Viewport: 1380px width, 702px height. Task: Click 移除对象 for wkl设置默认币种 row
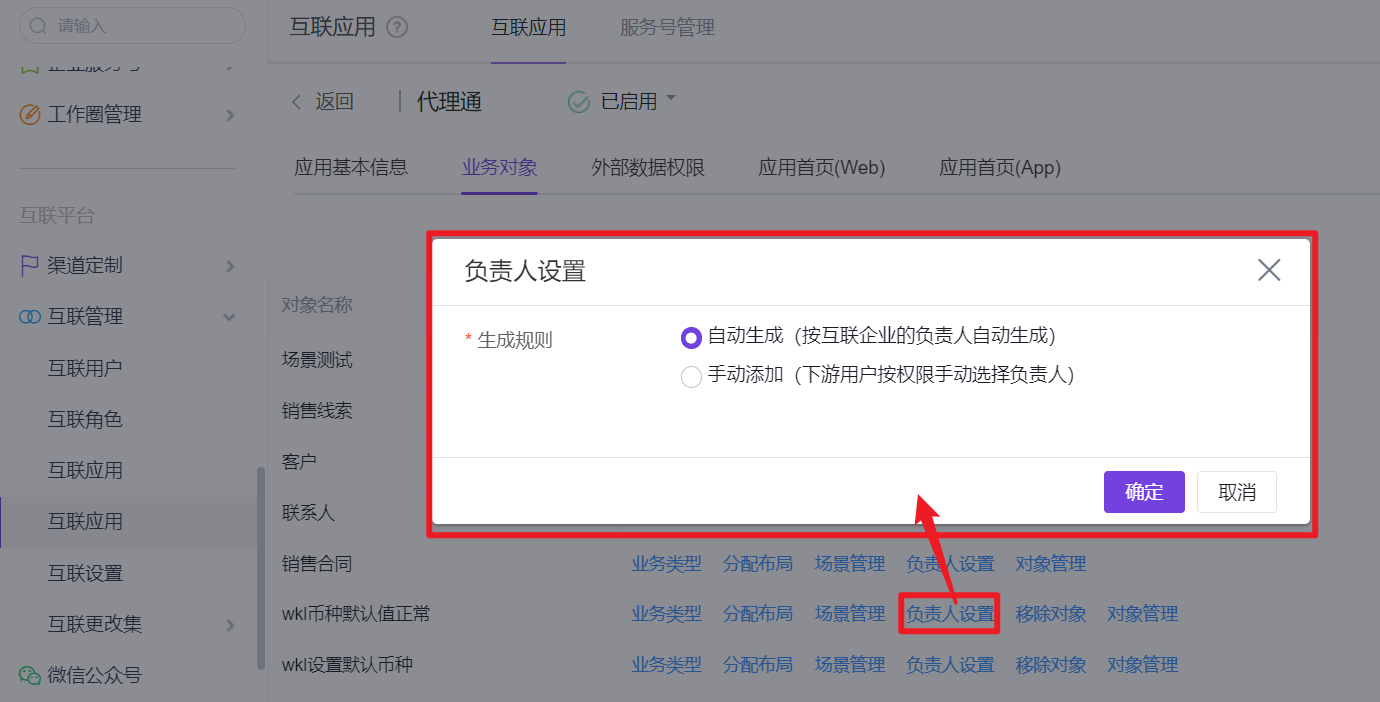(x=1051, y=665)
